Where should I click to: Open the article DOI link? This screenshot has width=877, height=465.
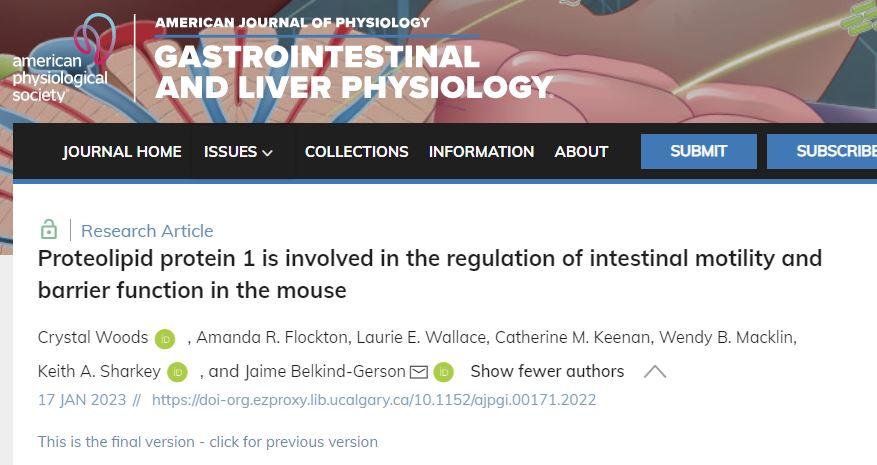[373, 400]
